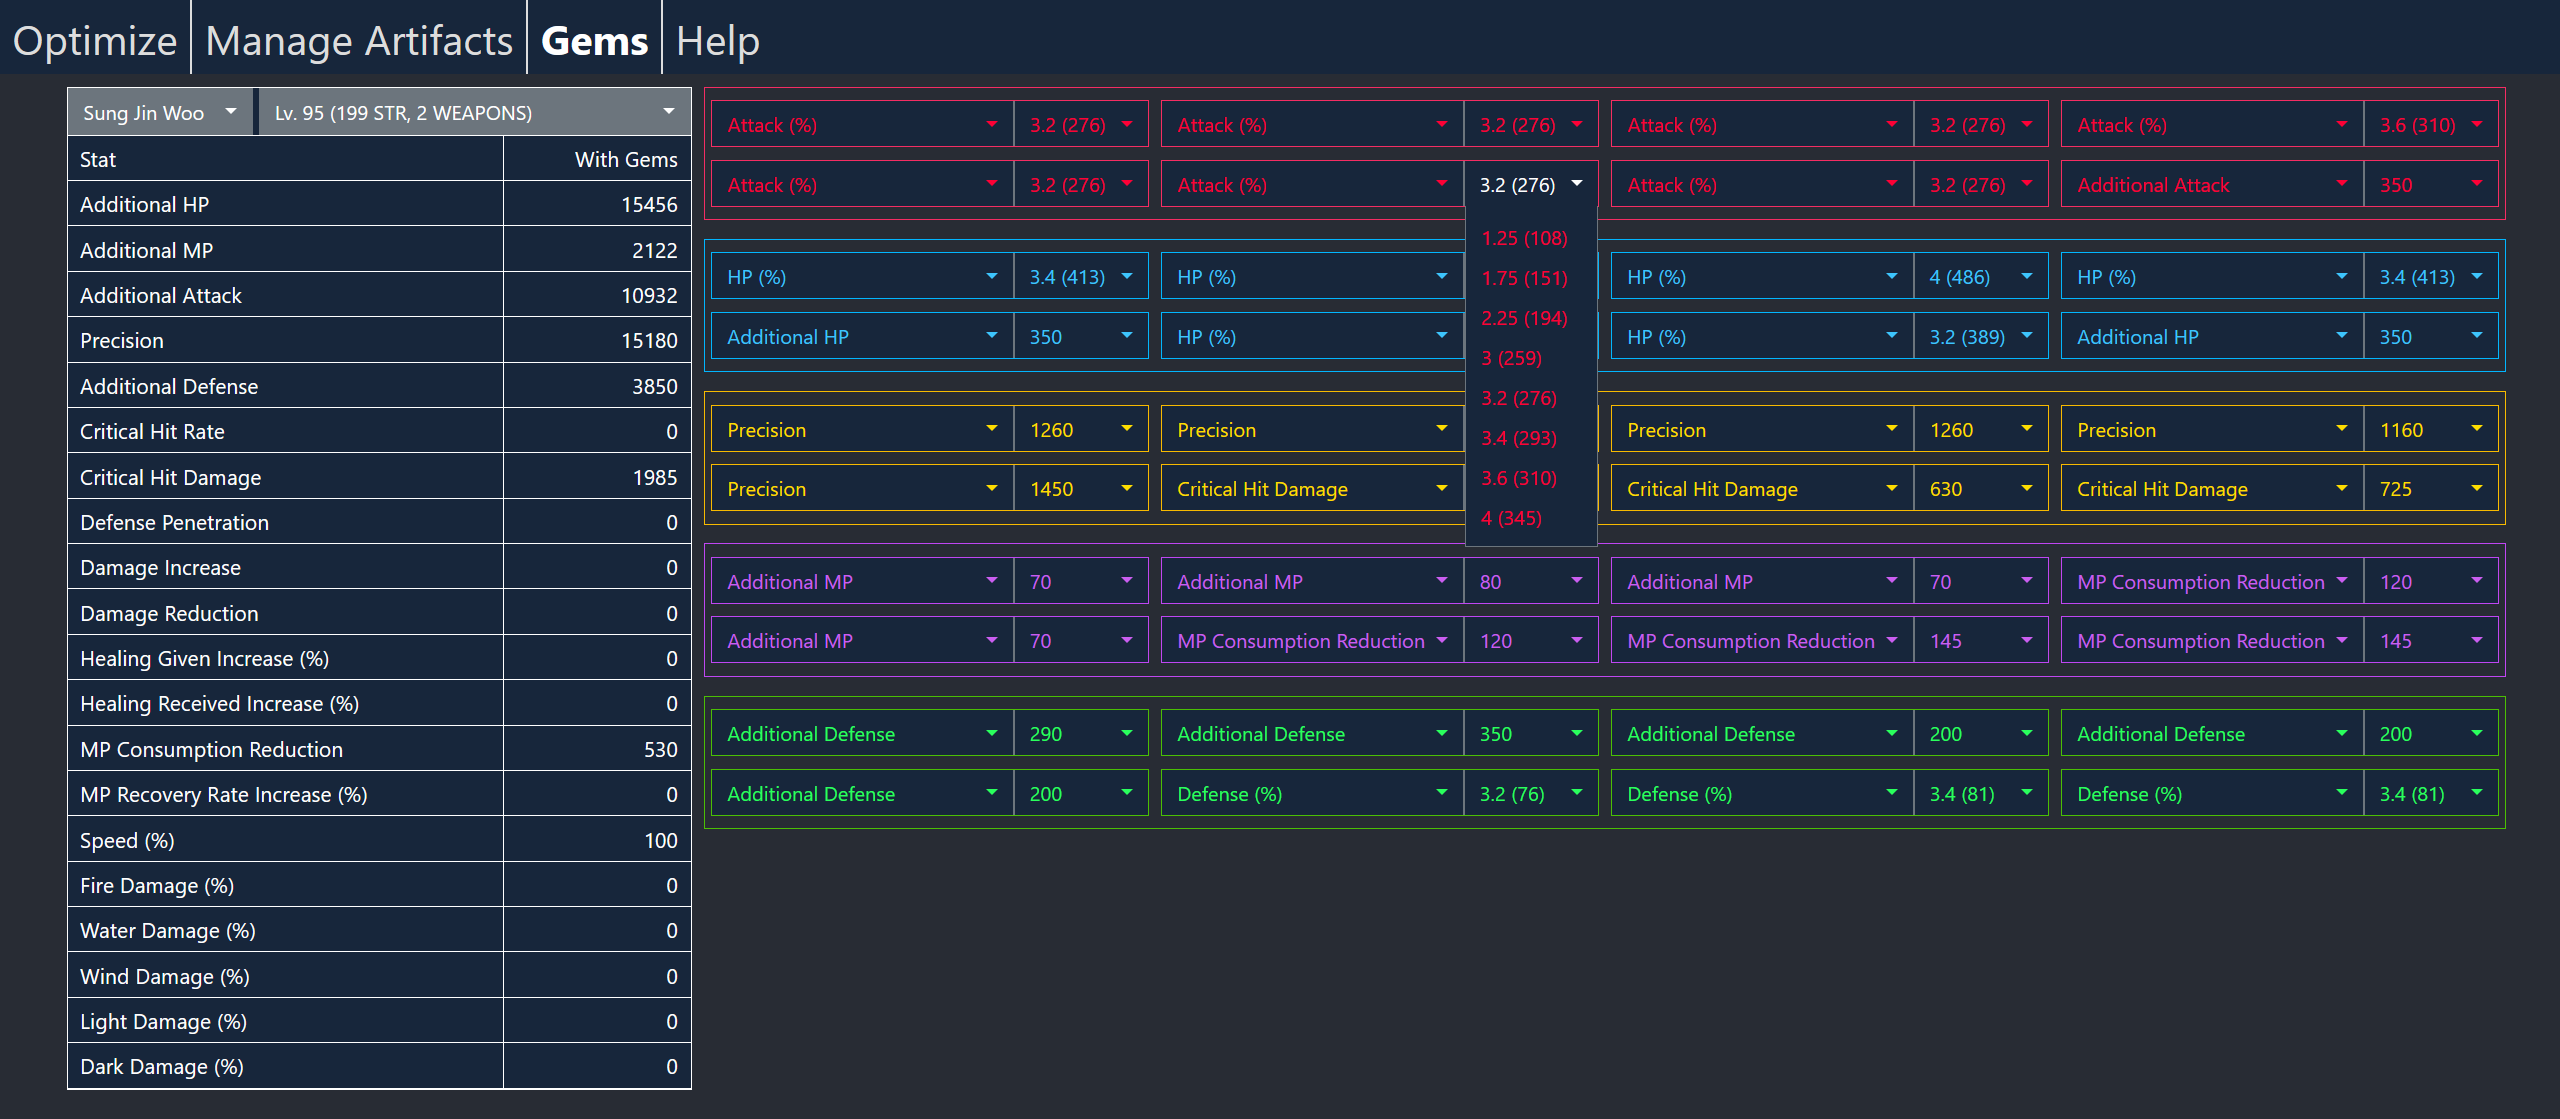This screenshot has width=2560, height=1119.
Task: Open the Help menu
Action: (716, 40)
